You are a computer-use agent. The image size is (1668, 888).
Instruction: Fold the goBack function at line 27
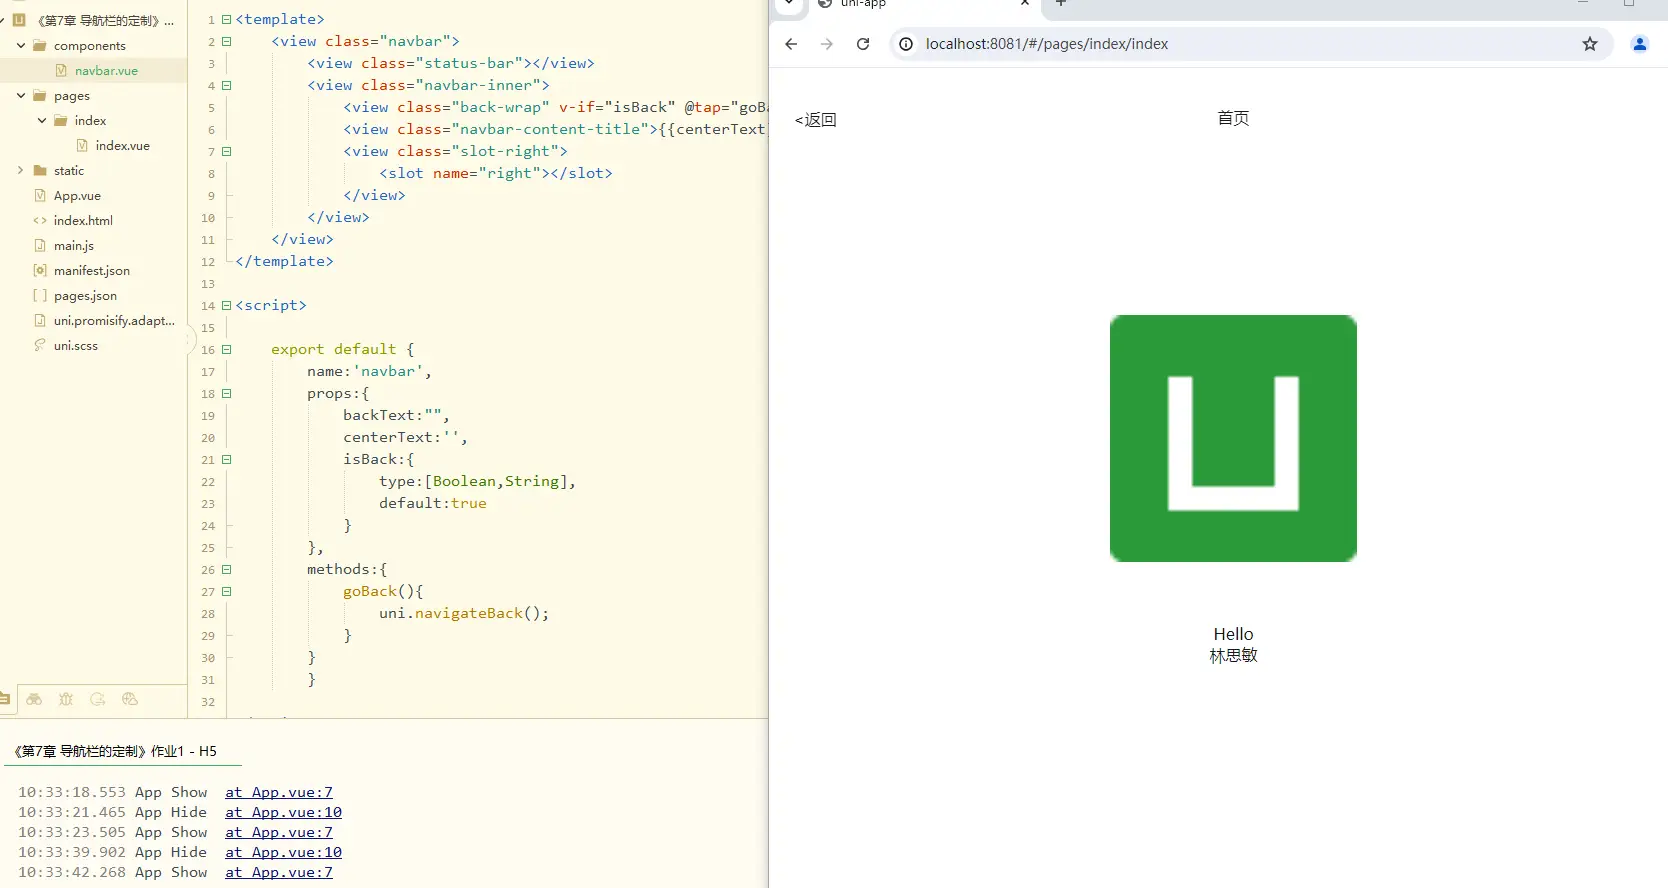[x=226, y=591]
